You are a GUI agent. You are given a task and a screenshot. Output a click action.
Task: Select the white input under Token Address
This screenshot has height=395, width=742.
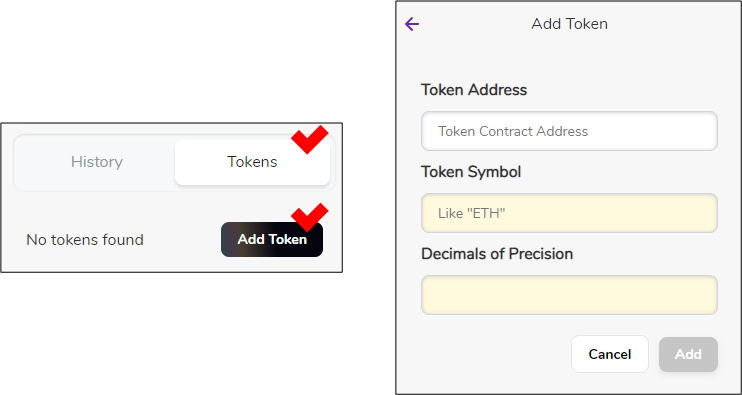(569, 131)
